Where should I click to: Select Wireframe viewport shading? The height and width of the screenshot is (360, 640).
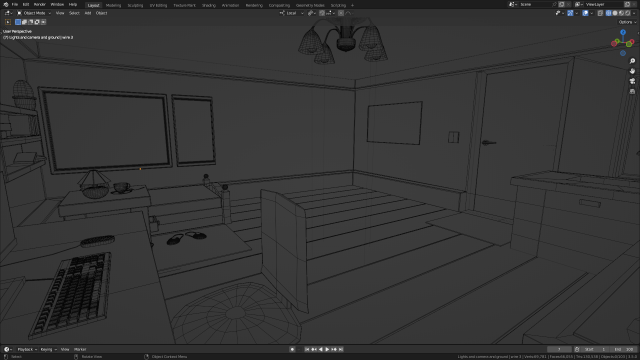[609, 13]
